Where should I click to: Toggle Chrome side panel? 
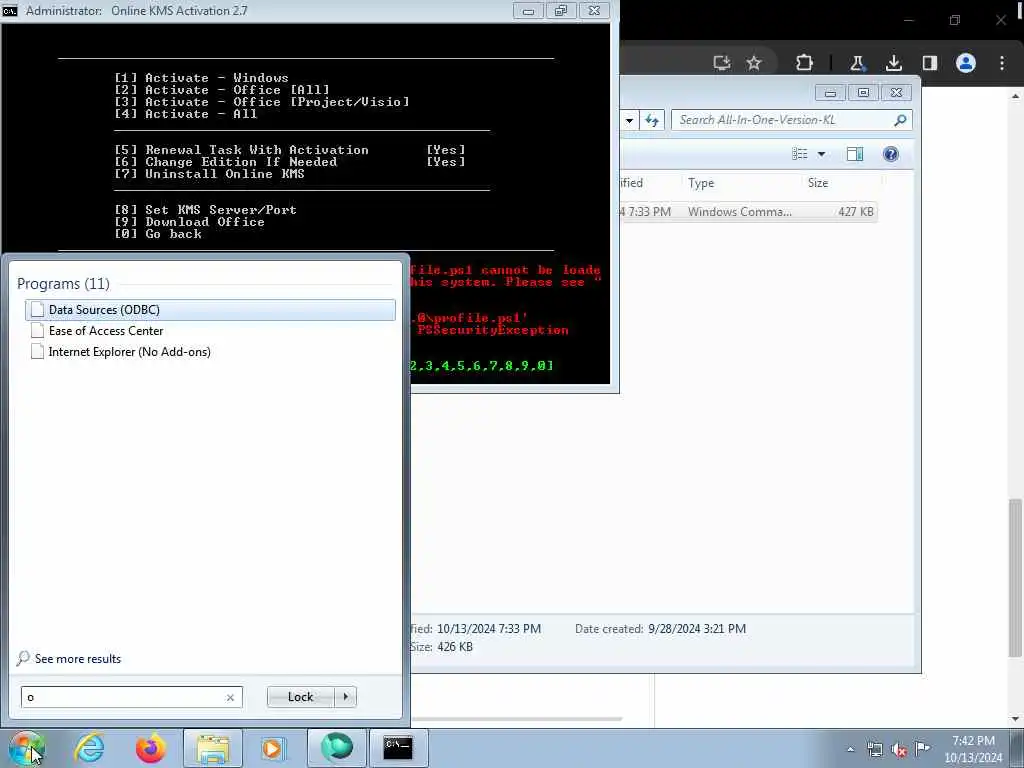pyautogui.click(x=930, y=63)
